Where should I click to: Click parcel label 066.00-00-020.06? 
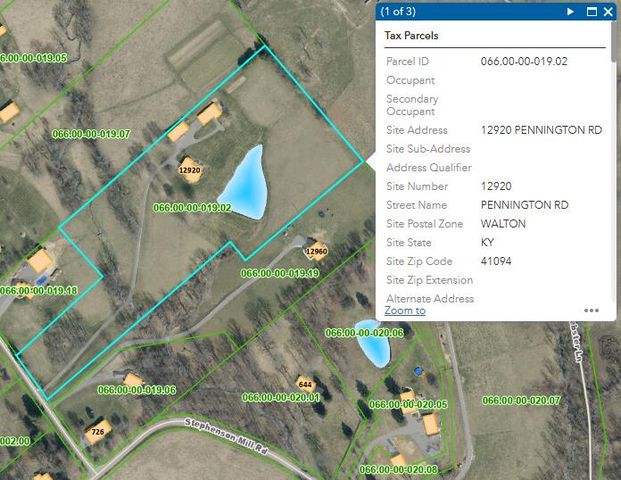(x=364, y=333)
